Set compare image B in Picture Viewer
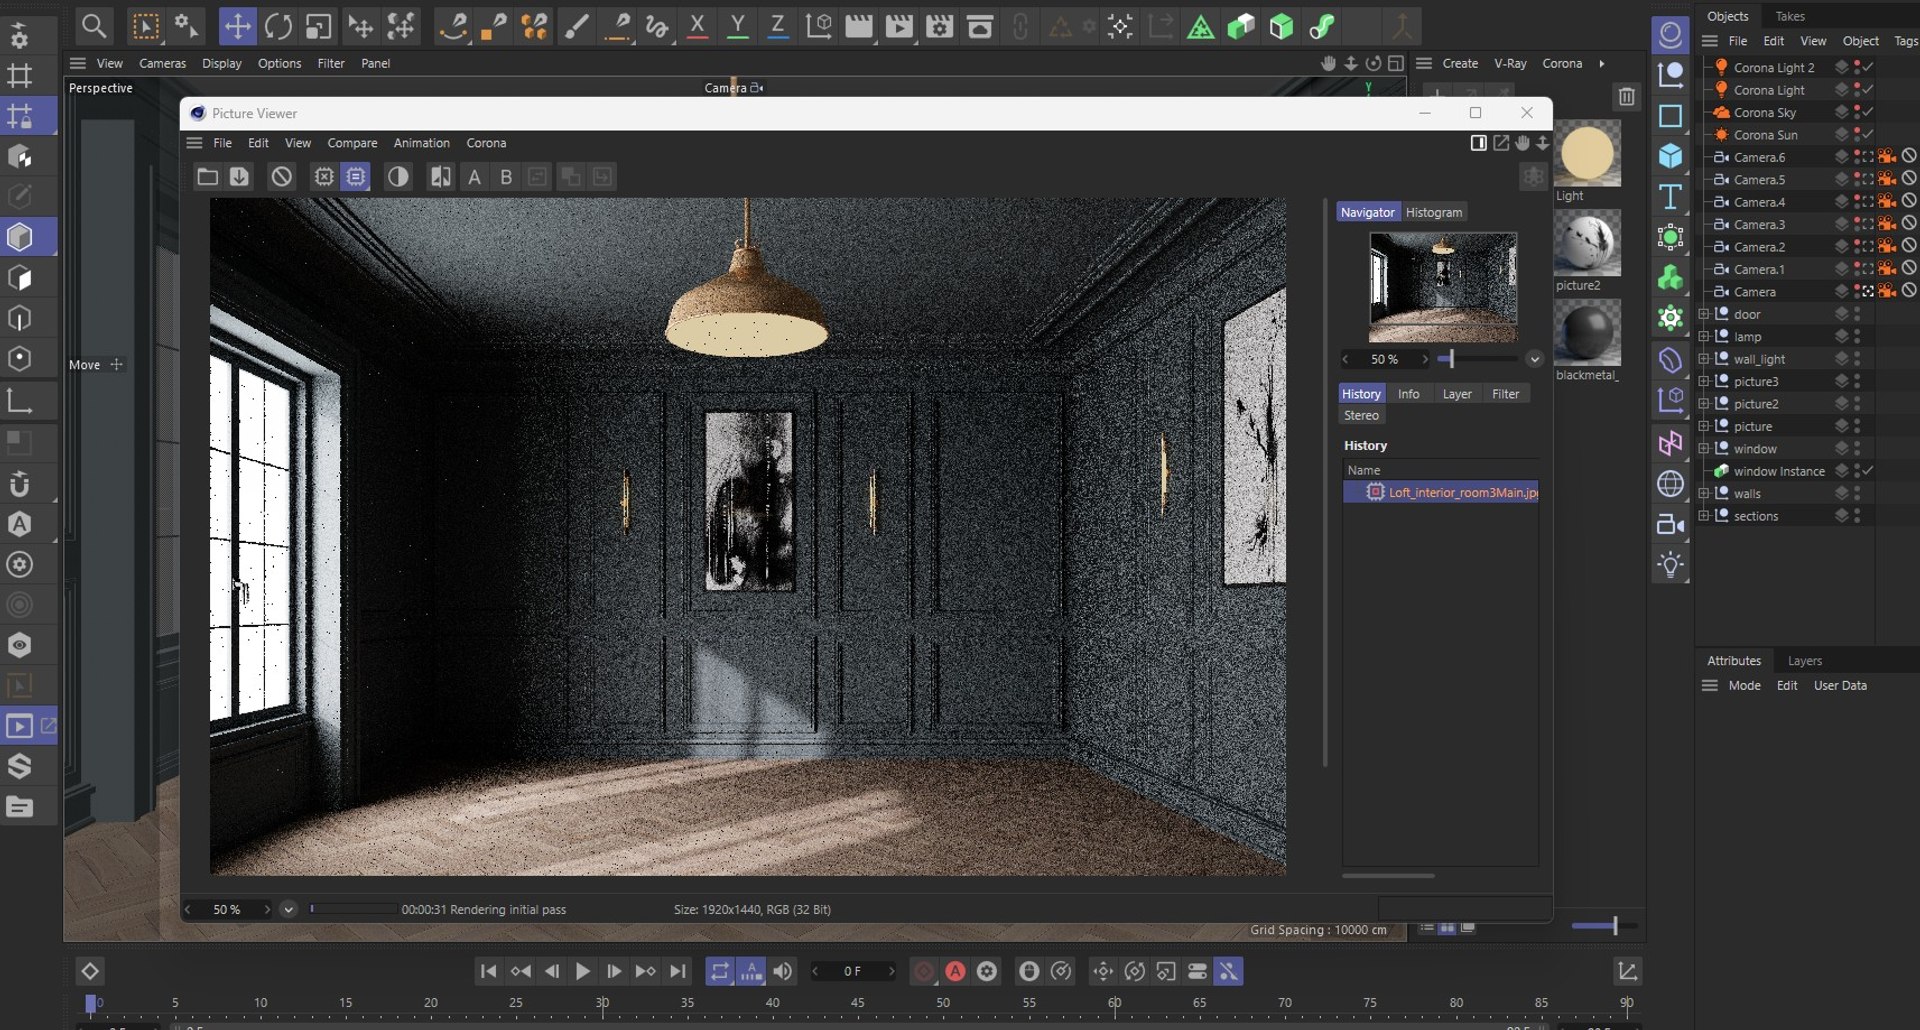The height and width of the screenshot is (1030, 1920). [x=506, y=177]
